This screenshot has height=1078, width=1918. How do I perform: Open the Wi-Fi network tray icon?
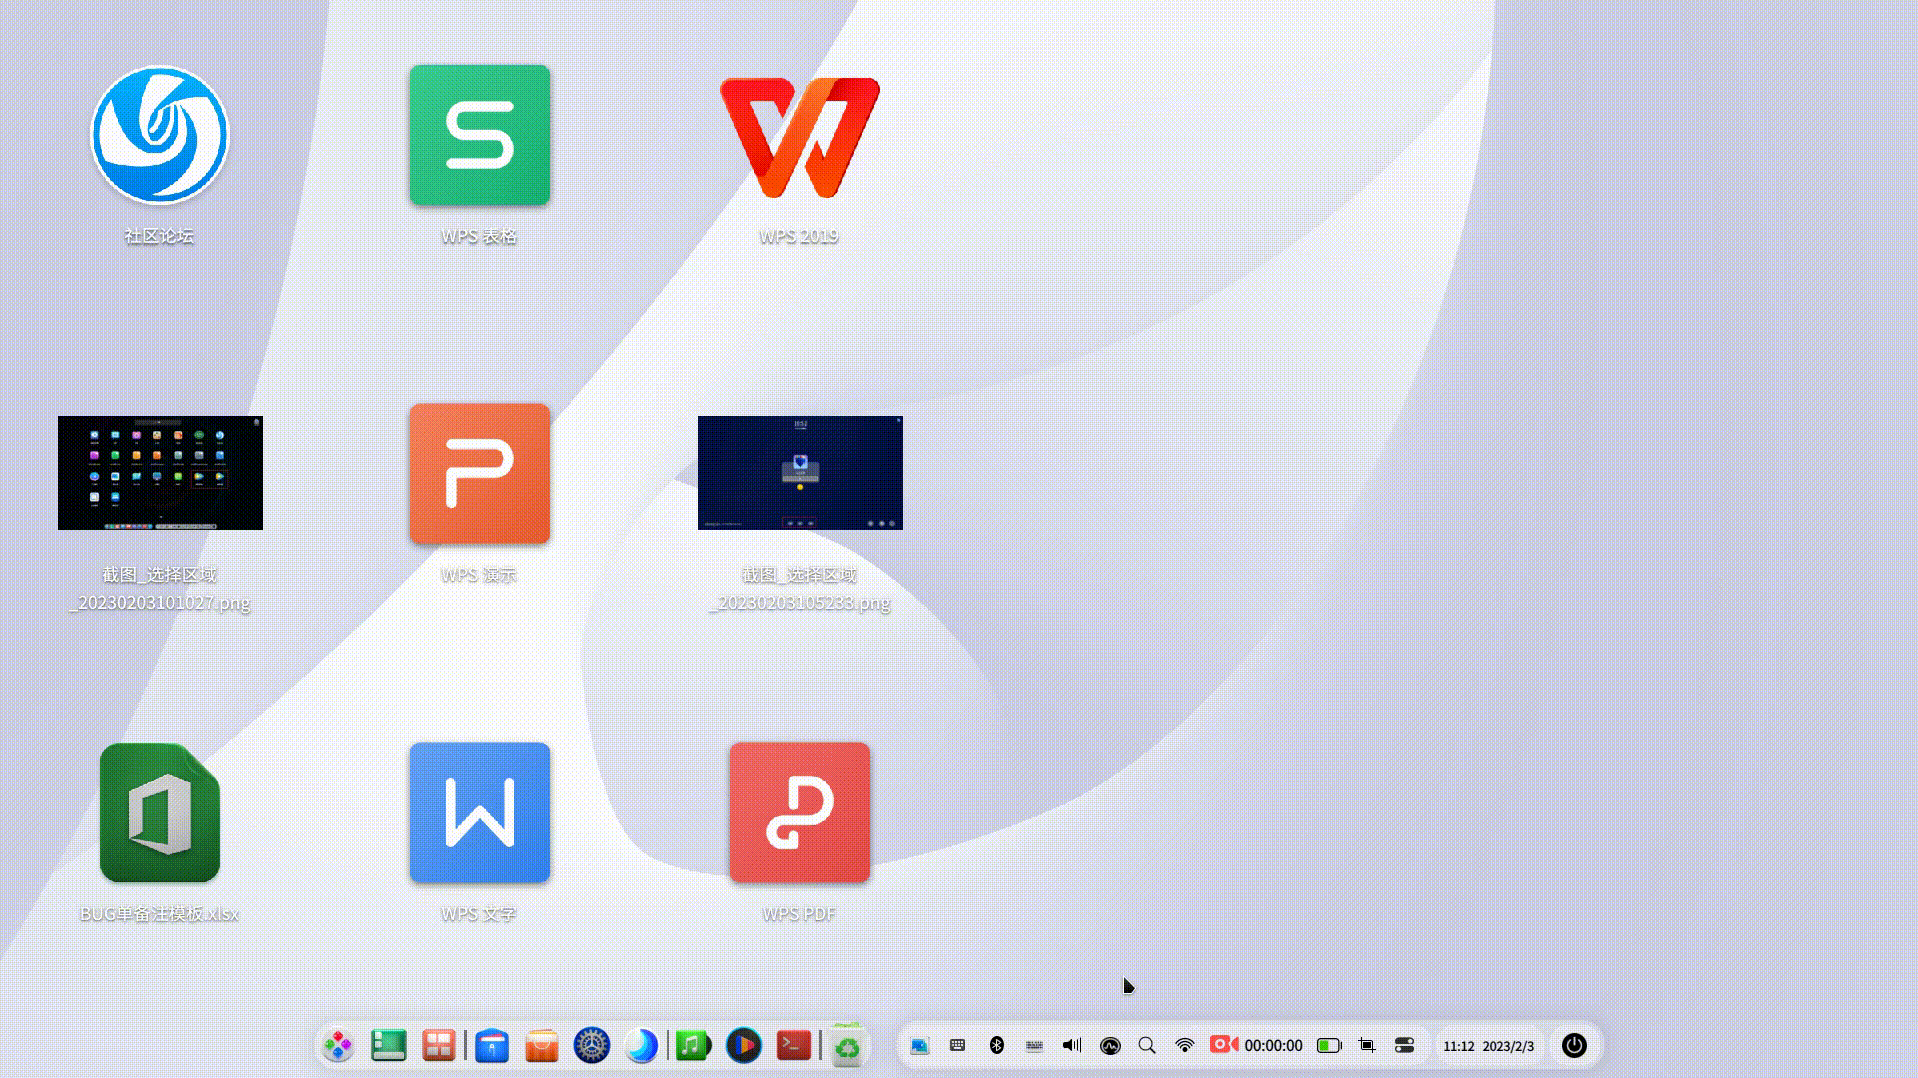(1185, 1046)
